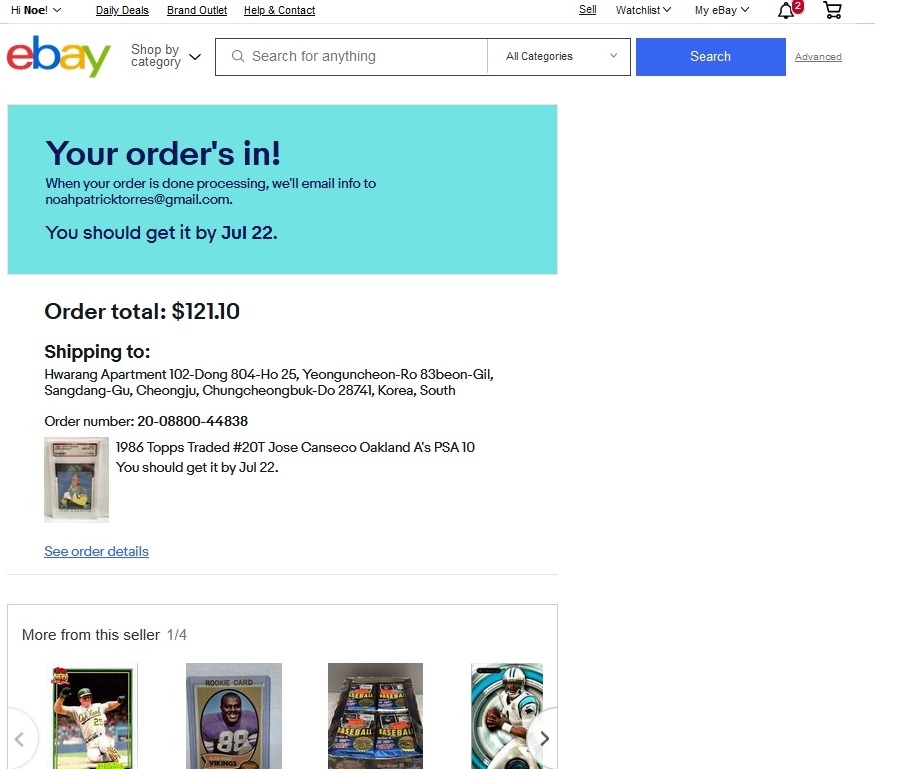
Task: Open Daily Deals page
Action: (x=122, y=10)
